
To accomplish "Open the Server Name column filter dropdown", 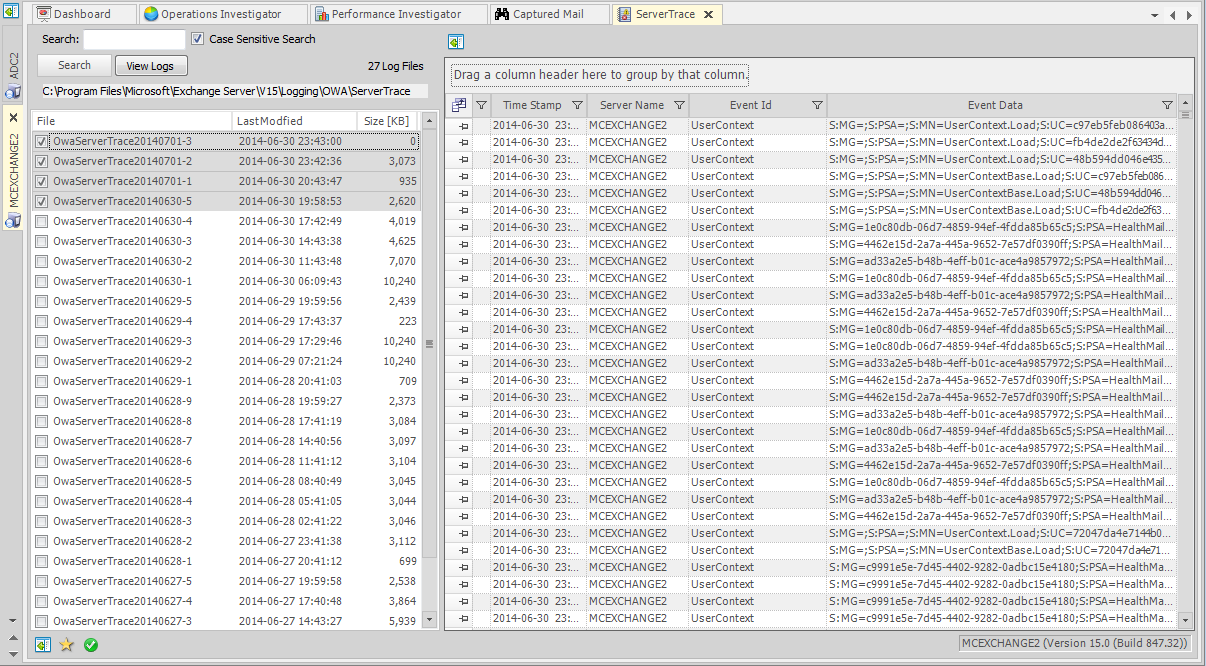I will (680, 105).
